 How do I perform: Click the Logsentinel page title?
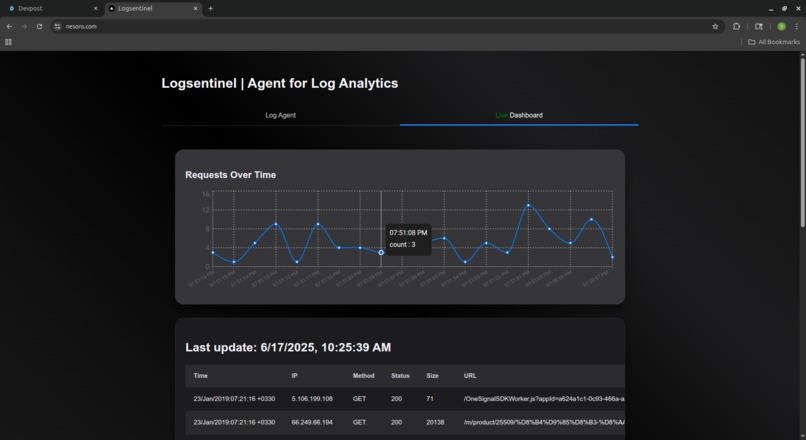pos(280,83)
